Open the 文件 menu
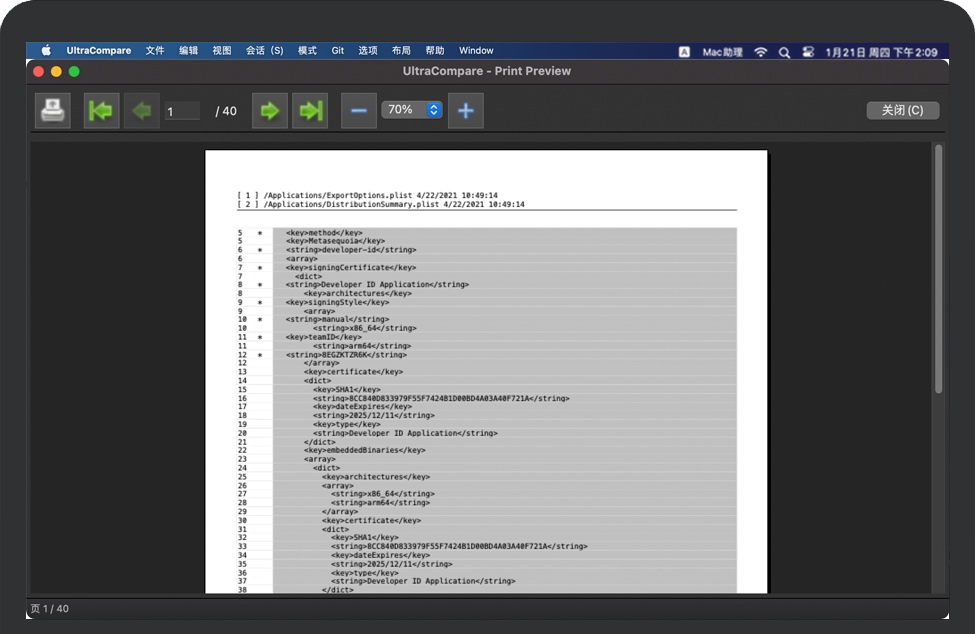This screenshot has height=634, width=975. click(x=155, y=51)
